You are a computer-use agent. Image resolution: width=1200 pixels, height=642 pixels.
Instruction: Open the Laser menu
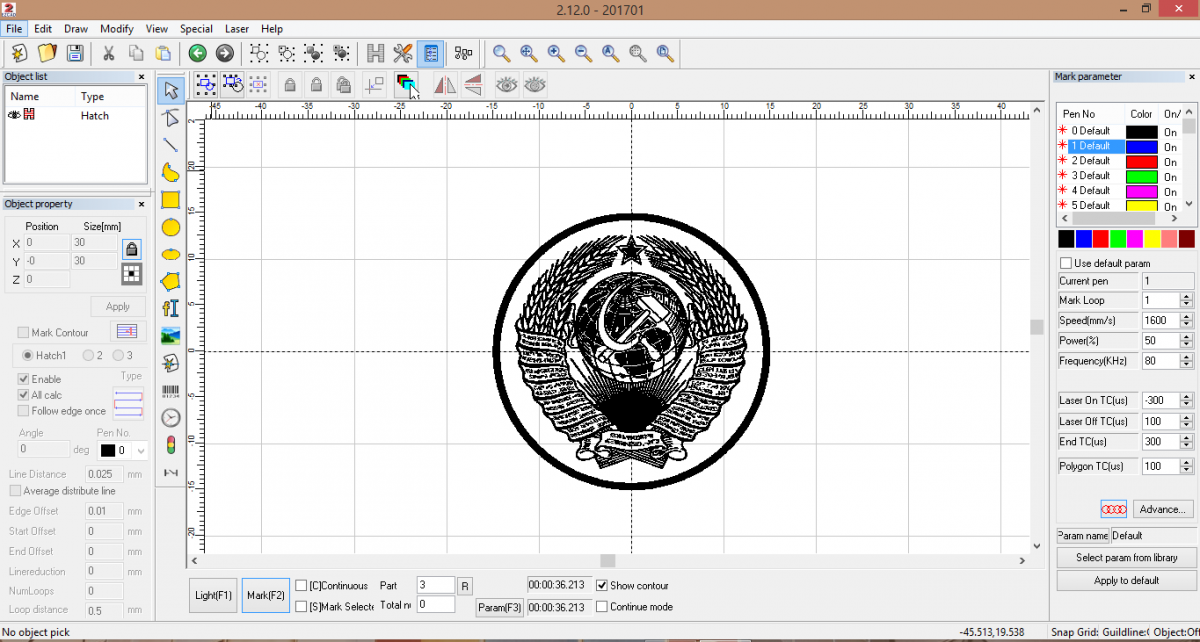237,29
